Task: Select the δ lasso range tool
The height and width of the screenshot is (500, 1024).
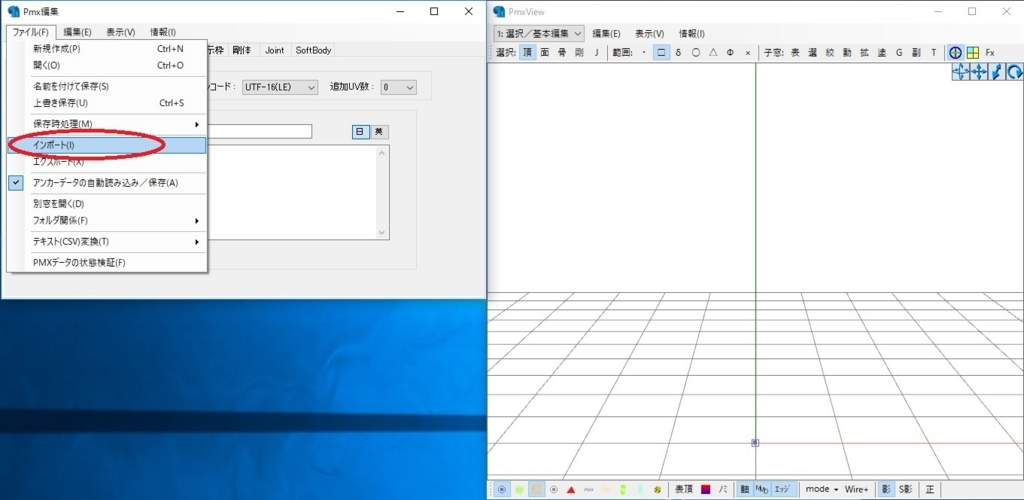Action: [x=679, y=53]
